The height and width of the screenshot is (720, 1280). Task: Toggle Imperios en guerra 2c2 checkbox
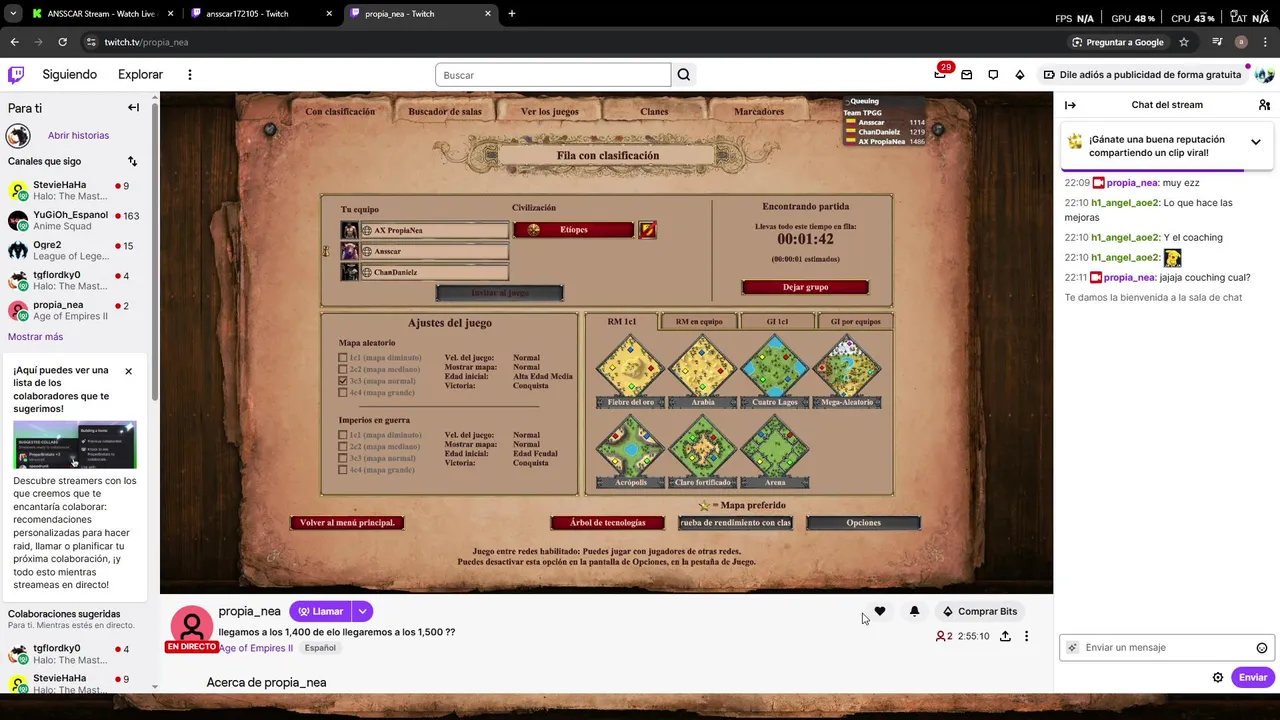pos(343,447)
